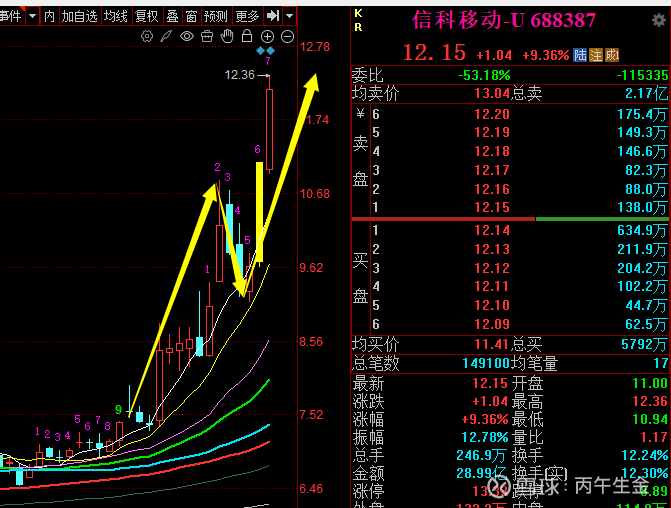Screen dimensions: 671x508
Task: Click sell level 4 price 12.18
Action: (x=492, y=152)
